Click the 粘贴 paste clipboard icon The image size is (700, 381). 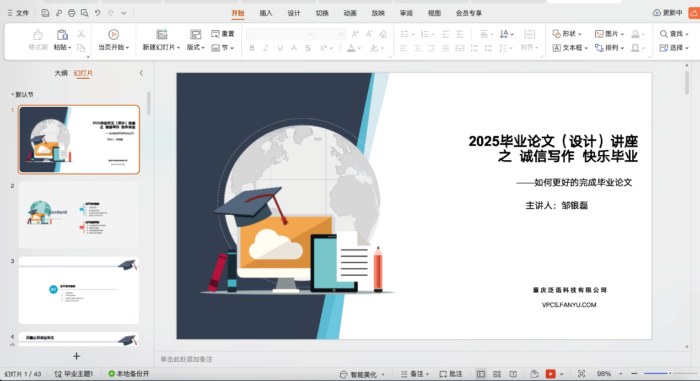(62, 34)
